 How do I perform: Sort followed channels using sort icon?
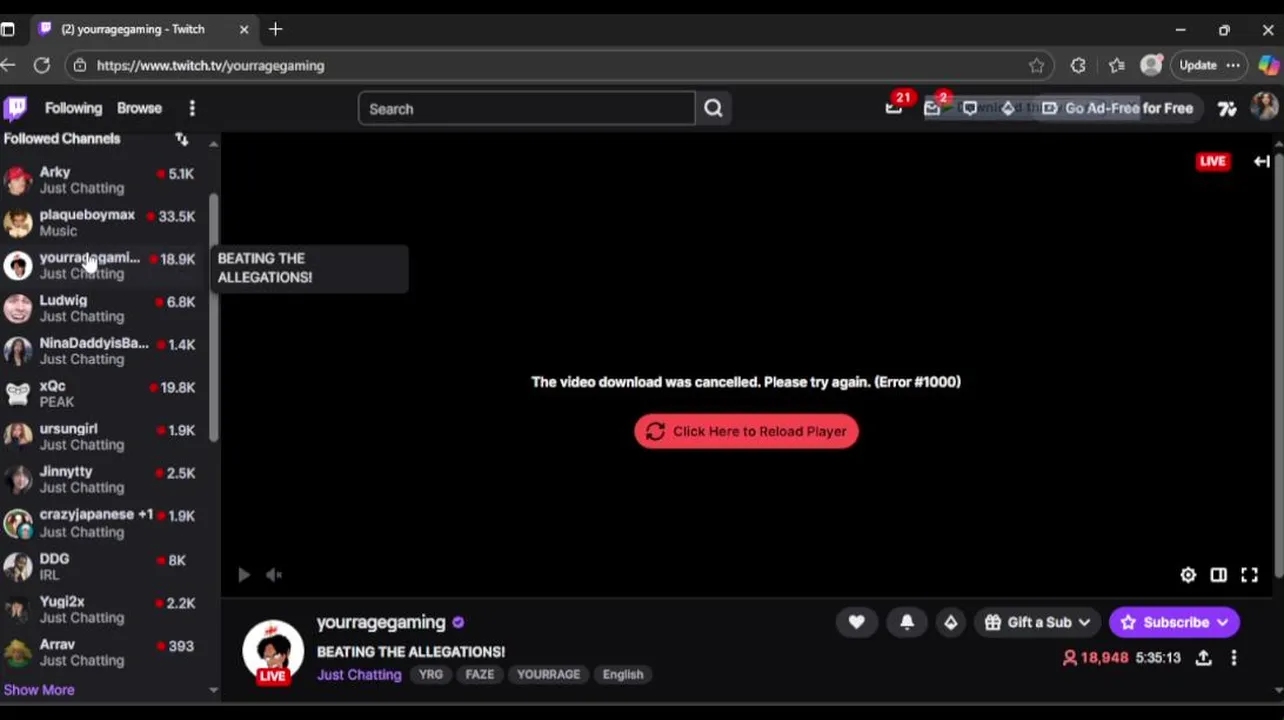pos(181,139)
